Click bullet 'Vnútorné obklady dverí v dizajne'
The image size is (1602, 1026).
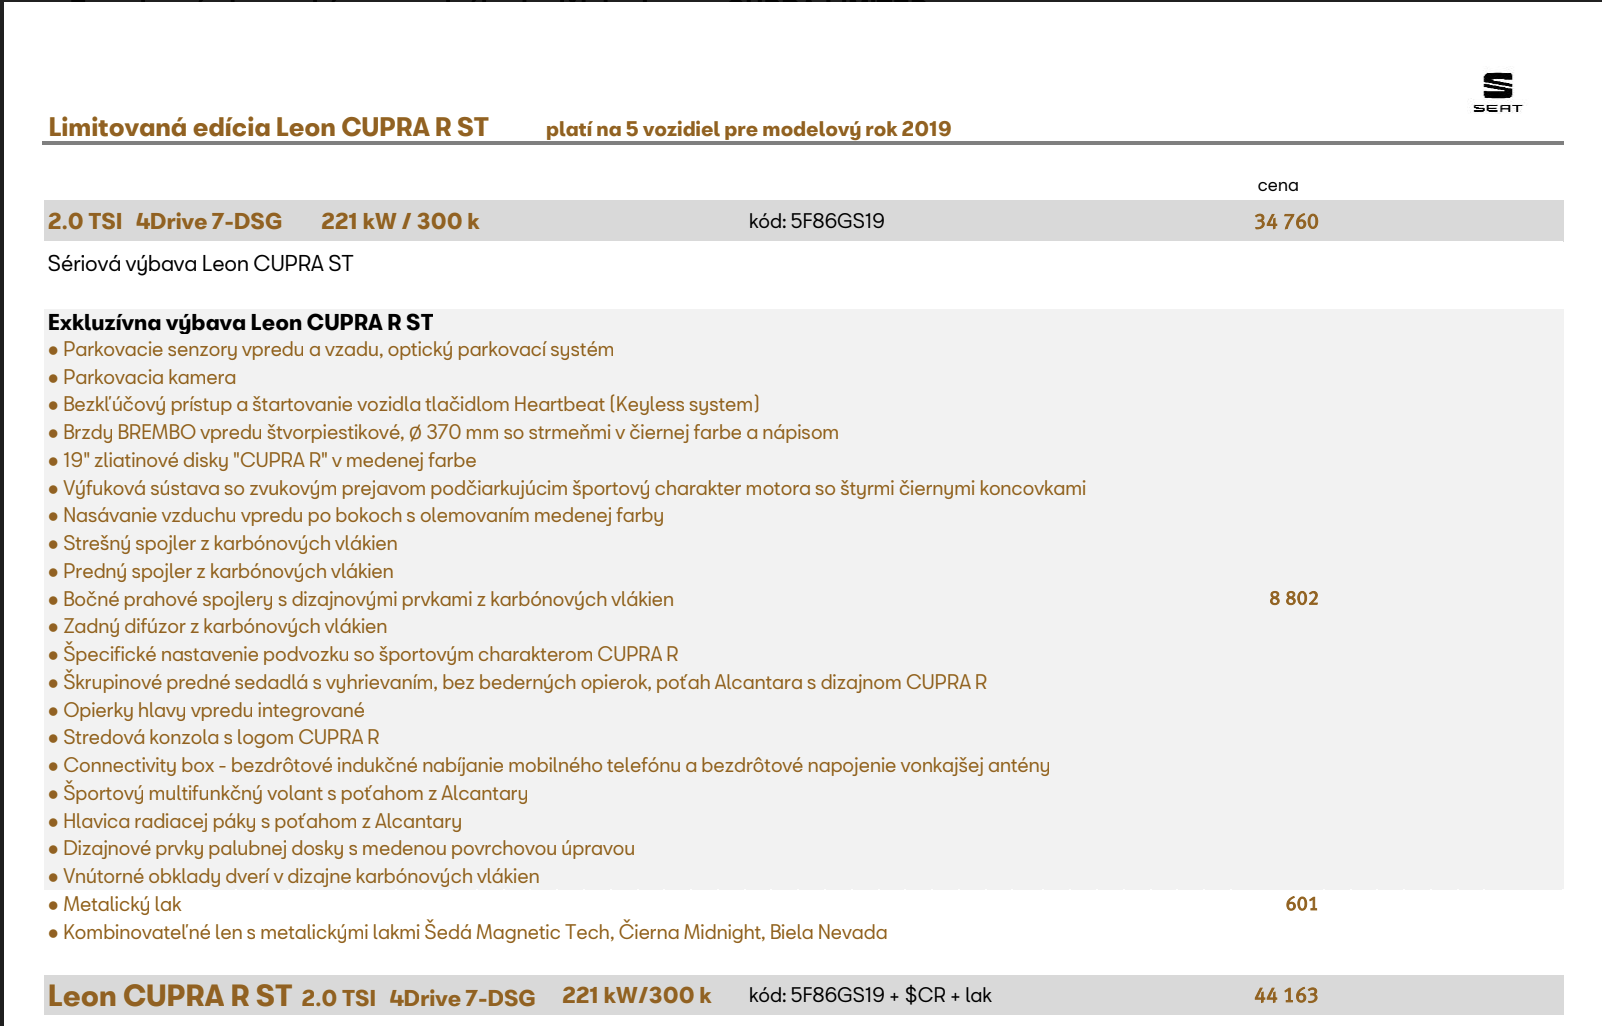coord(294,877)
